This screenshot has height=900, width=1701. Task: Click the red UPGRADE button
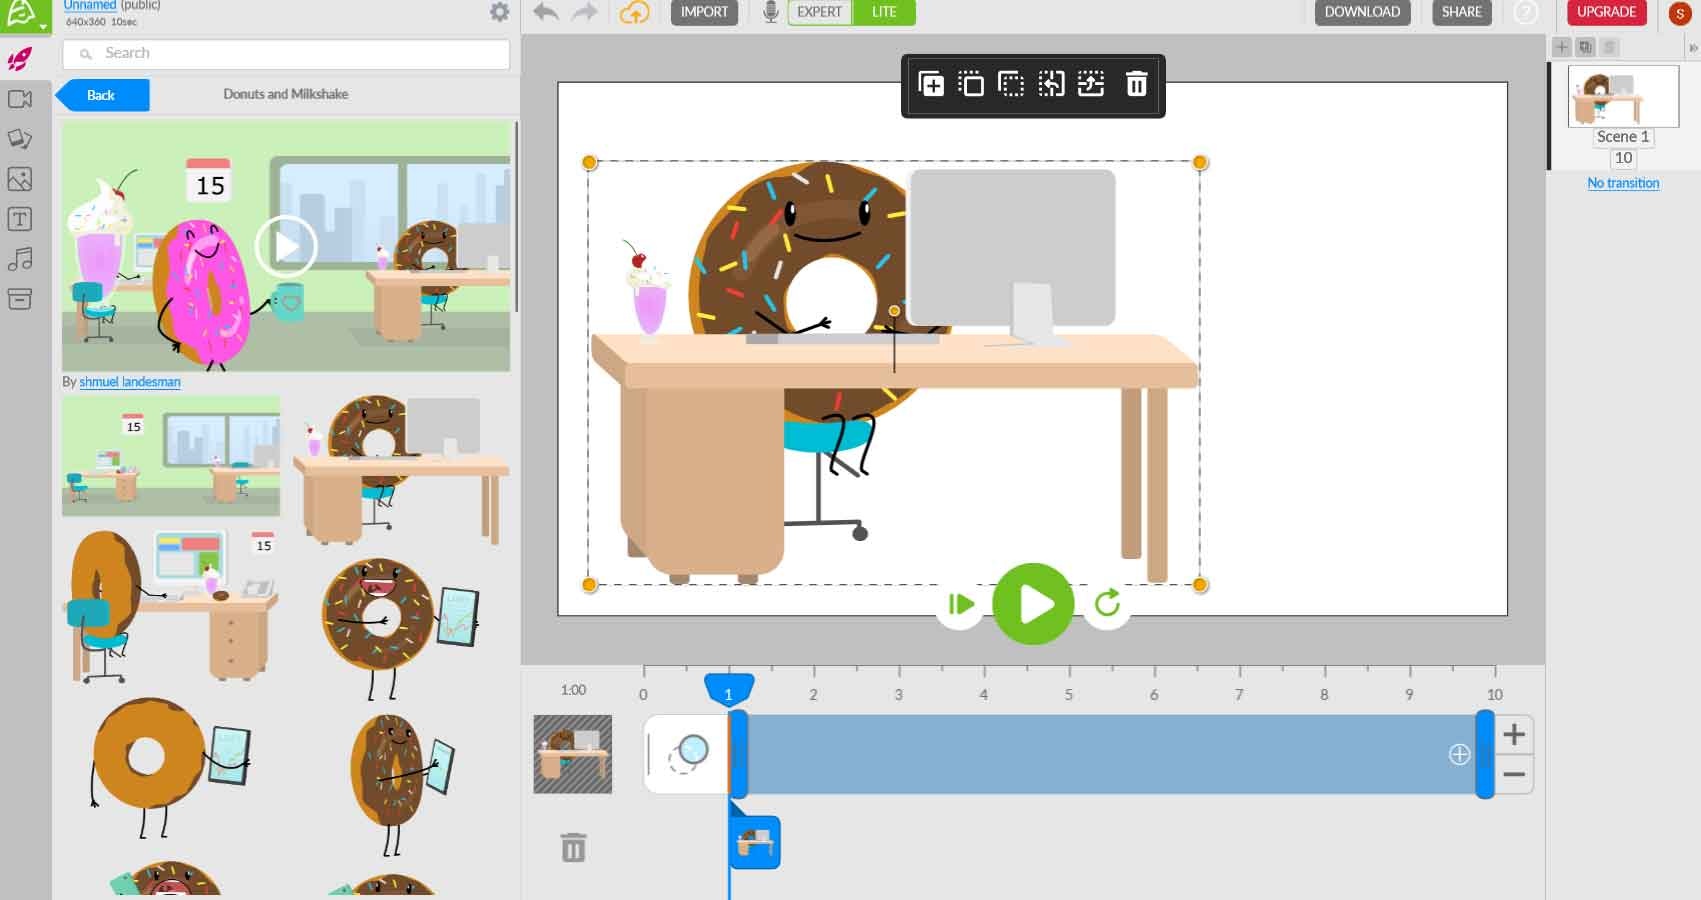[1606, 12]
